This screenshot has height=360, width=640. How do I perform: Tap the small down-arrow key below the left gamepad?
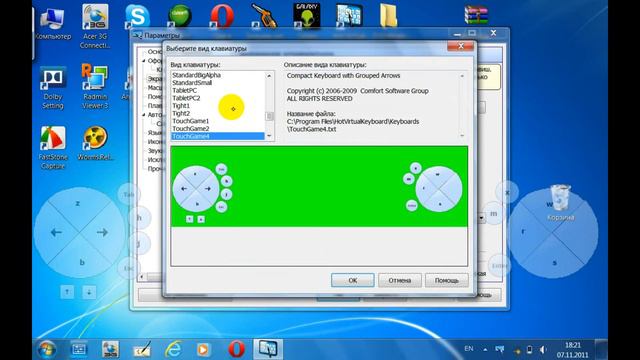pos(89,291)
